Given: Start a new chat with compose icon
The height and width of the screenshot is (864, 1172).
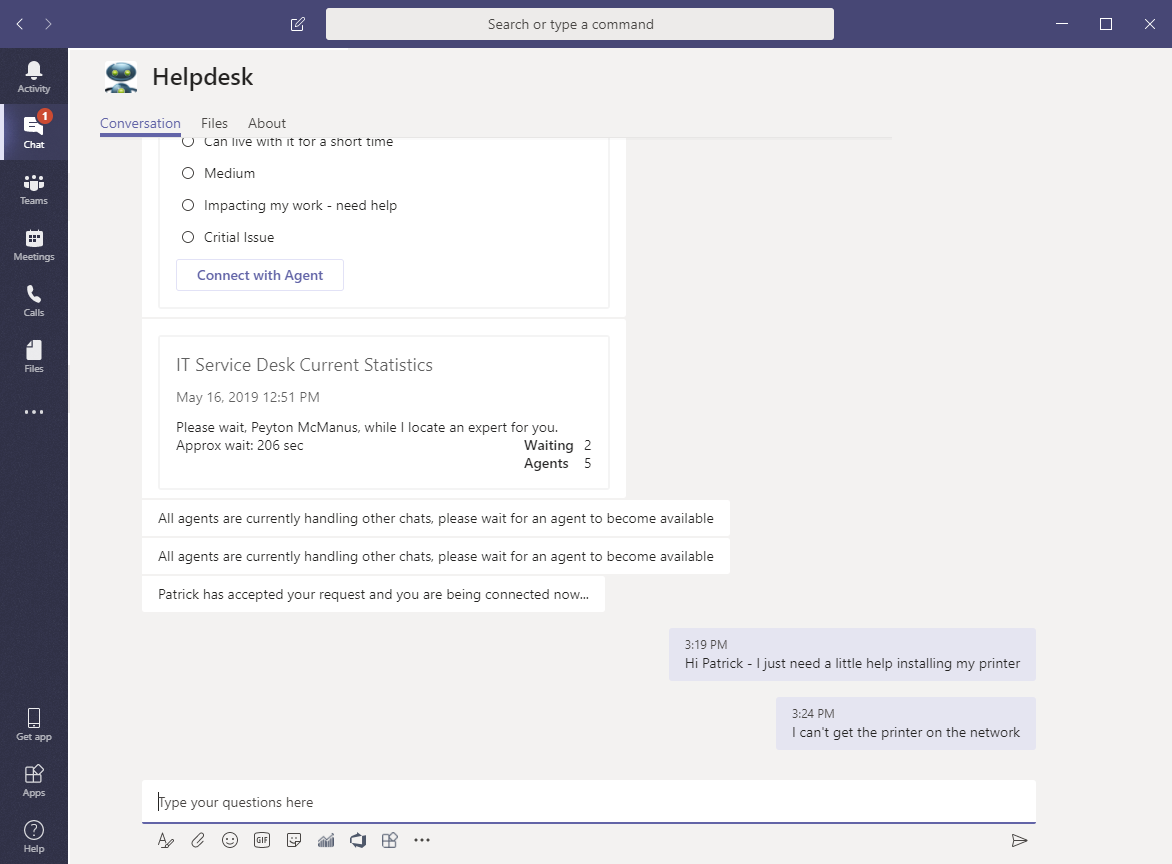Looking at the screenshot, I should (x=297, y=24).
